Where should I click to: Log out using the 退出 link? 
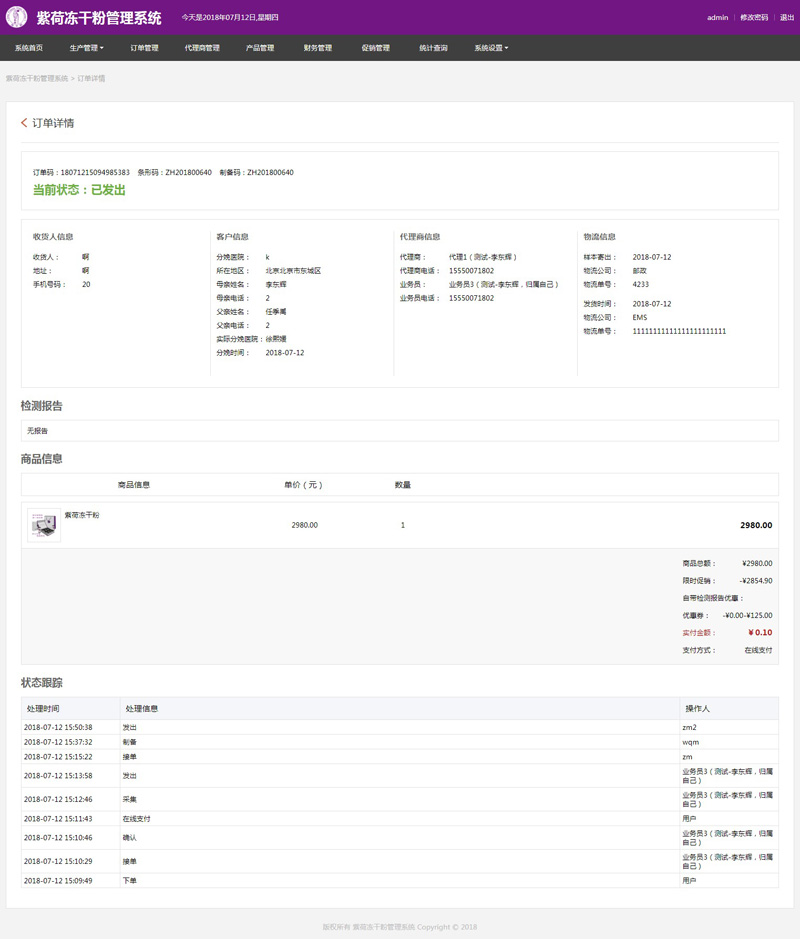click(x=787, y=18)
